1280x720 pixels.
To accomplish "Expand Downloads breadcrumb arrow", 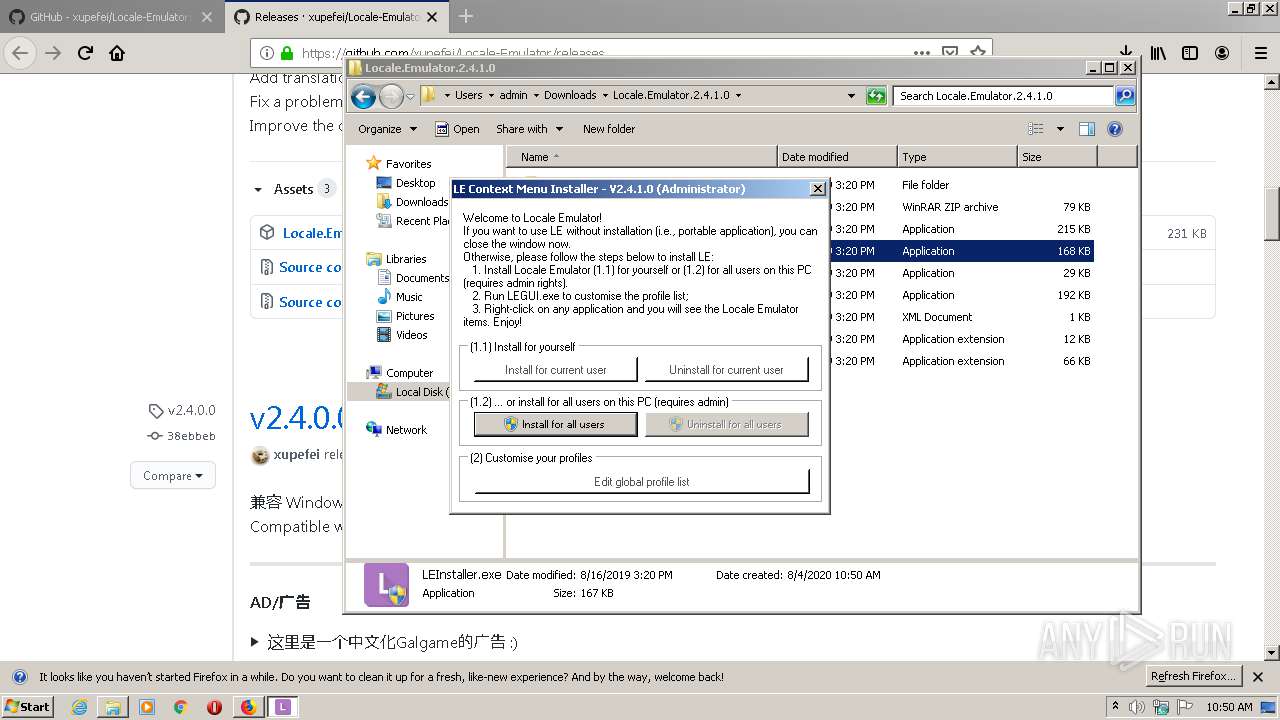I will coord(605,96).
